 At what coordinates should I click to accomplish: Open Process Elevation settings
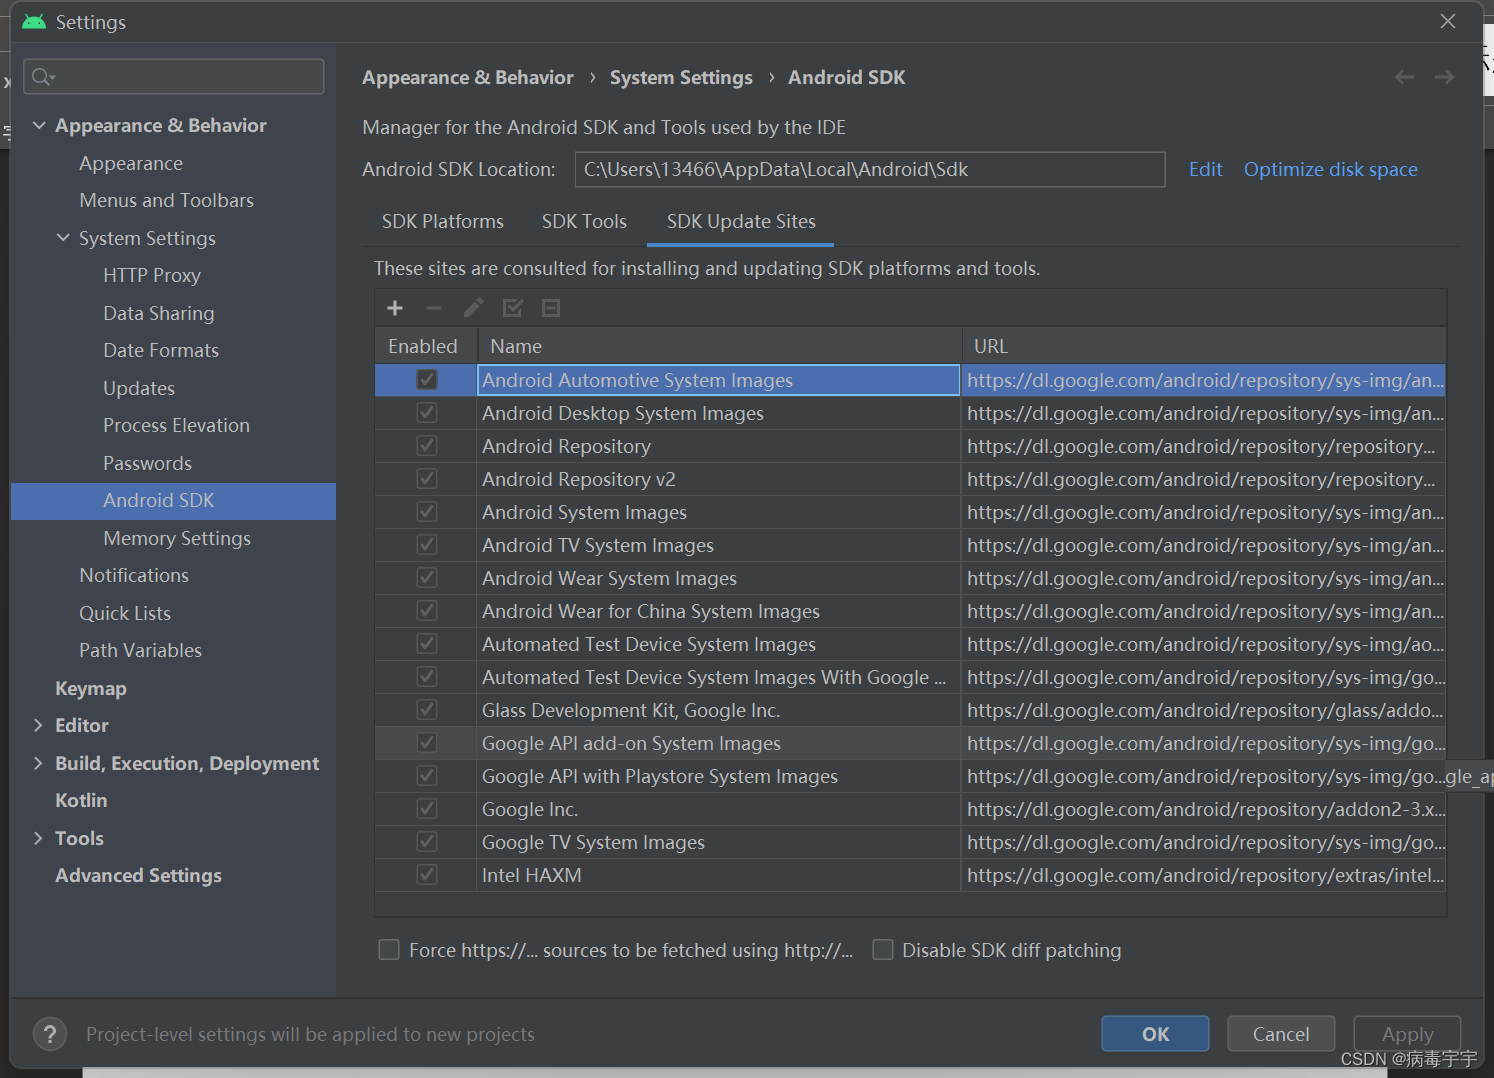point(176,425)
